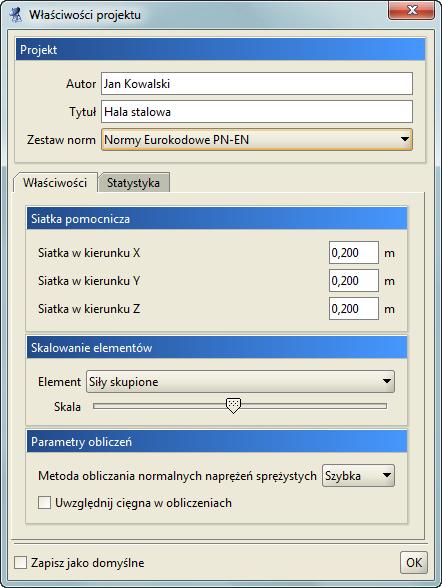Open the Zestaw norm dropdown arrow
This screenshot has height=588, width=442.
point(405,140)
